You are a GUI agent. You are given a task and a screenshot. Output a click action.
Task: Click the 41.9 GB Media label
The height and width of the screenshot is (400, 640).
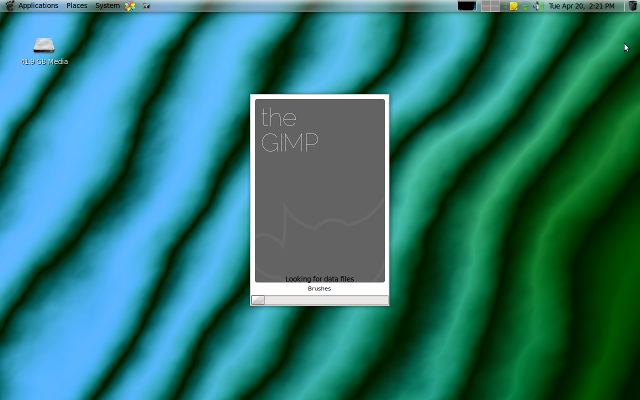pos(44,62)
